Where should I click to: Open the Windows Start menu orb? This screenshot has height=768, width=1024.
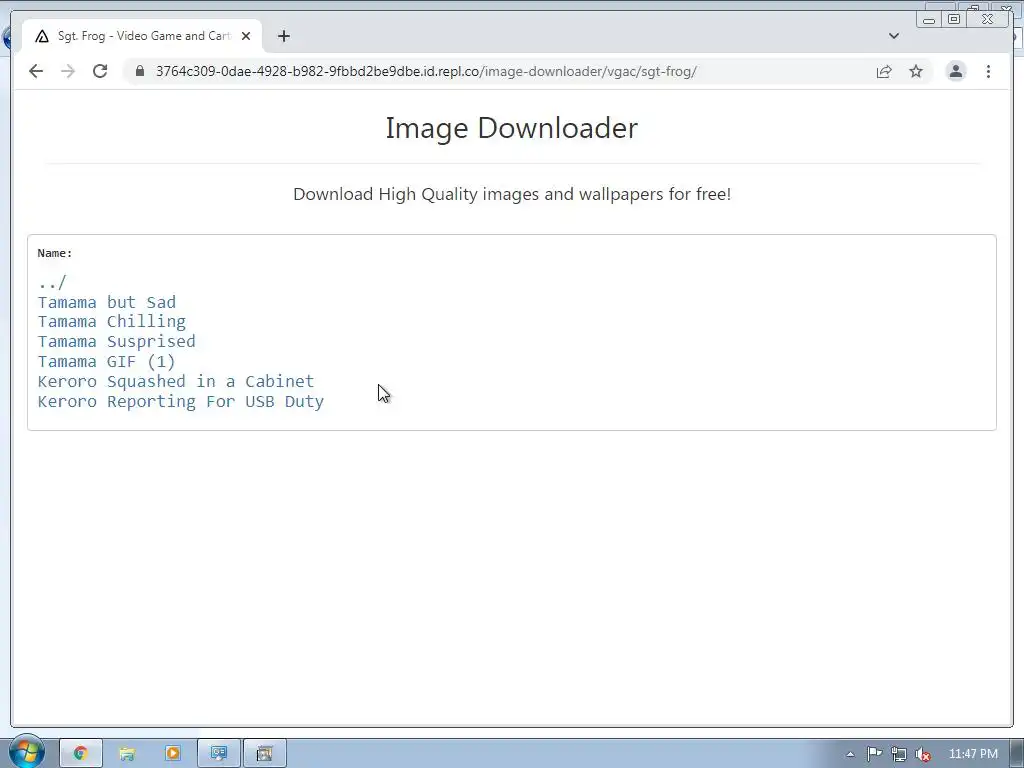click(27, 752)
